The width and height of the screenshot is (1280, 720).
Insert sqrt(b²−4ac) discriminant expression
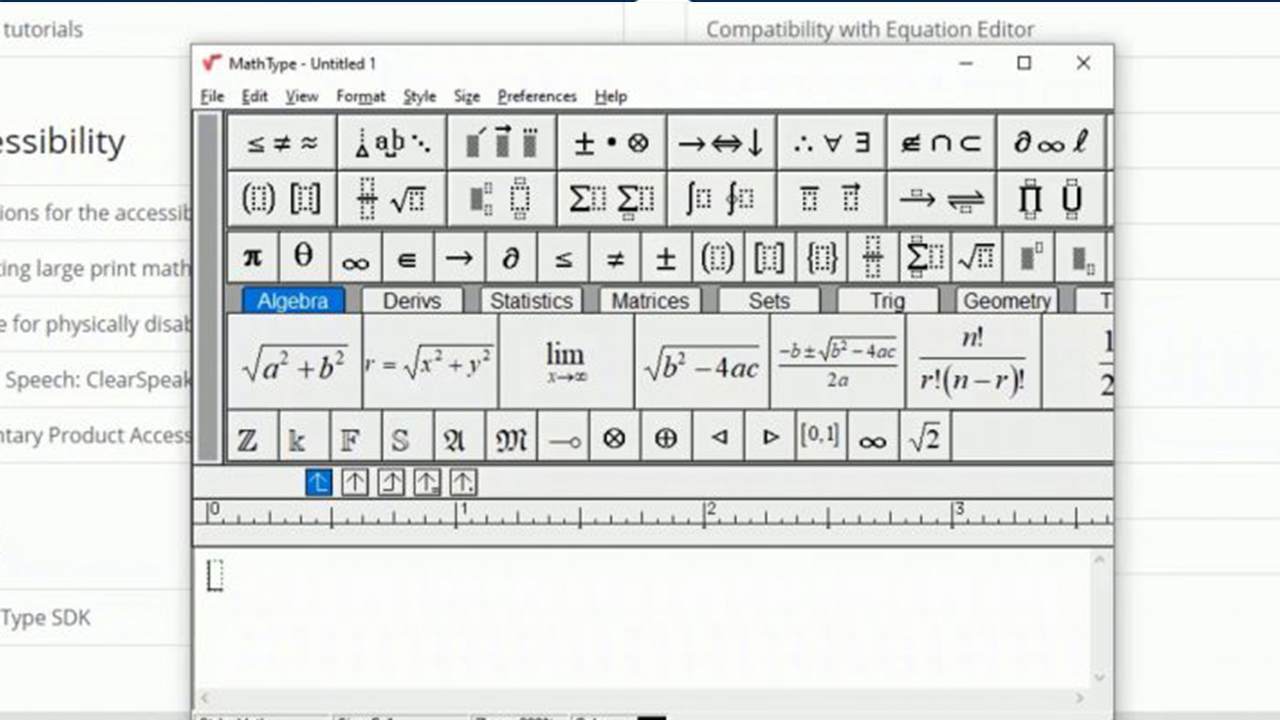702,362
